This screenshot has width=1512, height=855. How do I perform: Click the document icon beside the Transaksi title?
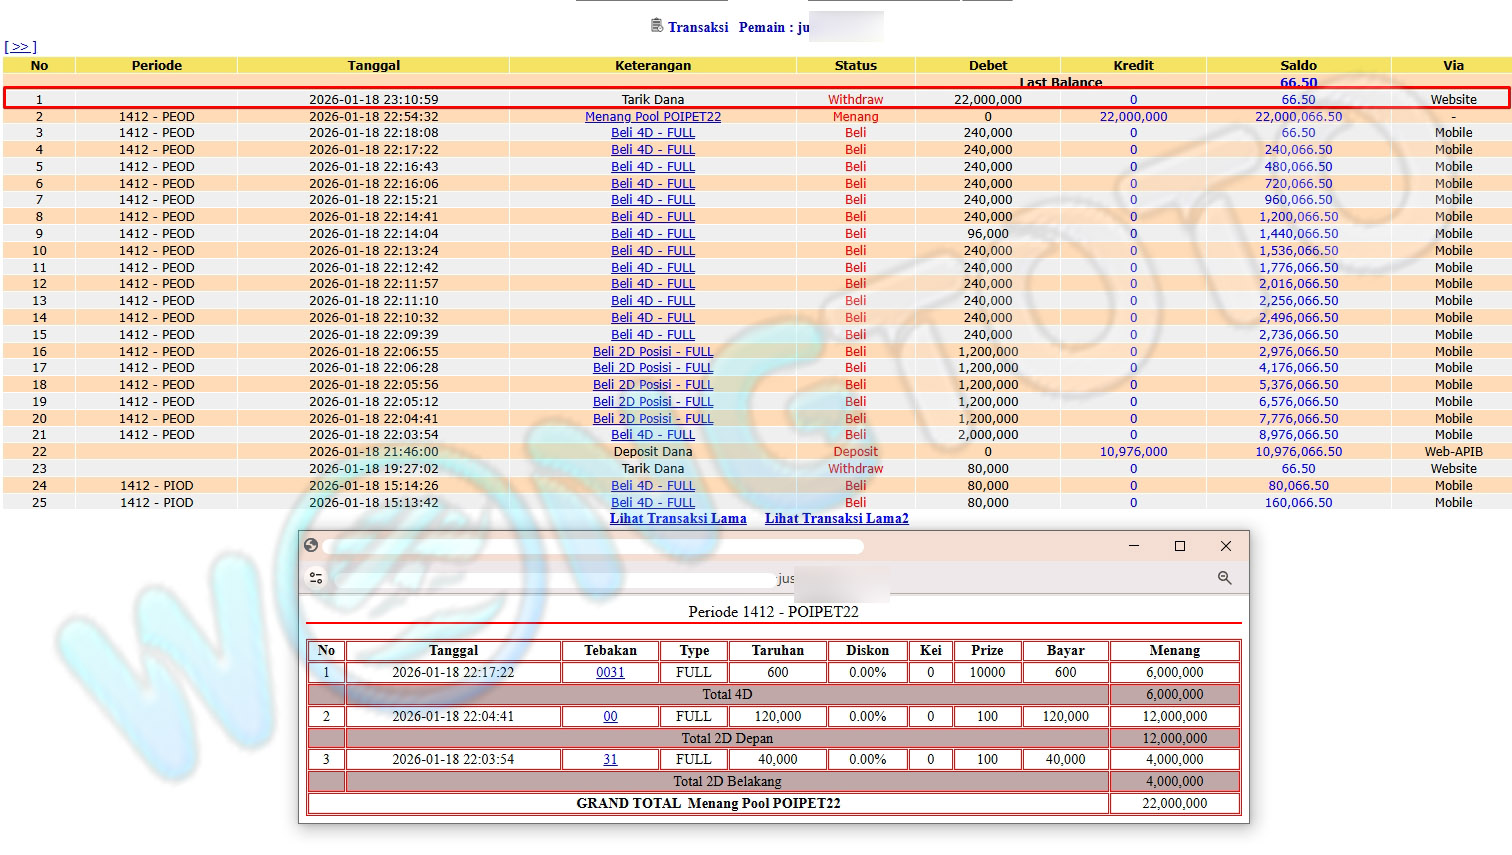coord(656,26)
